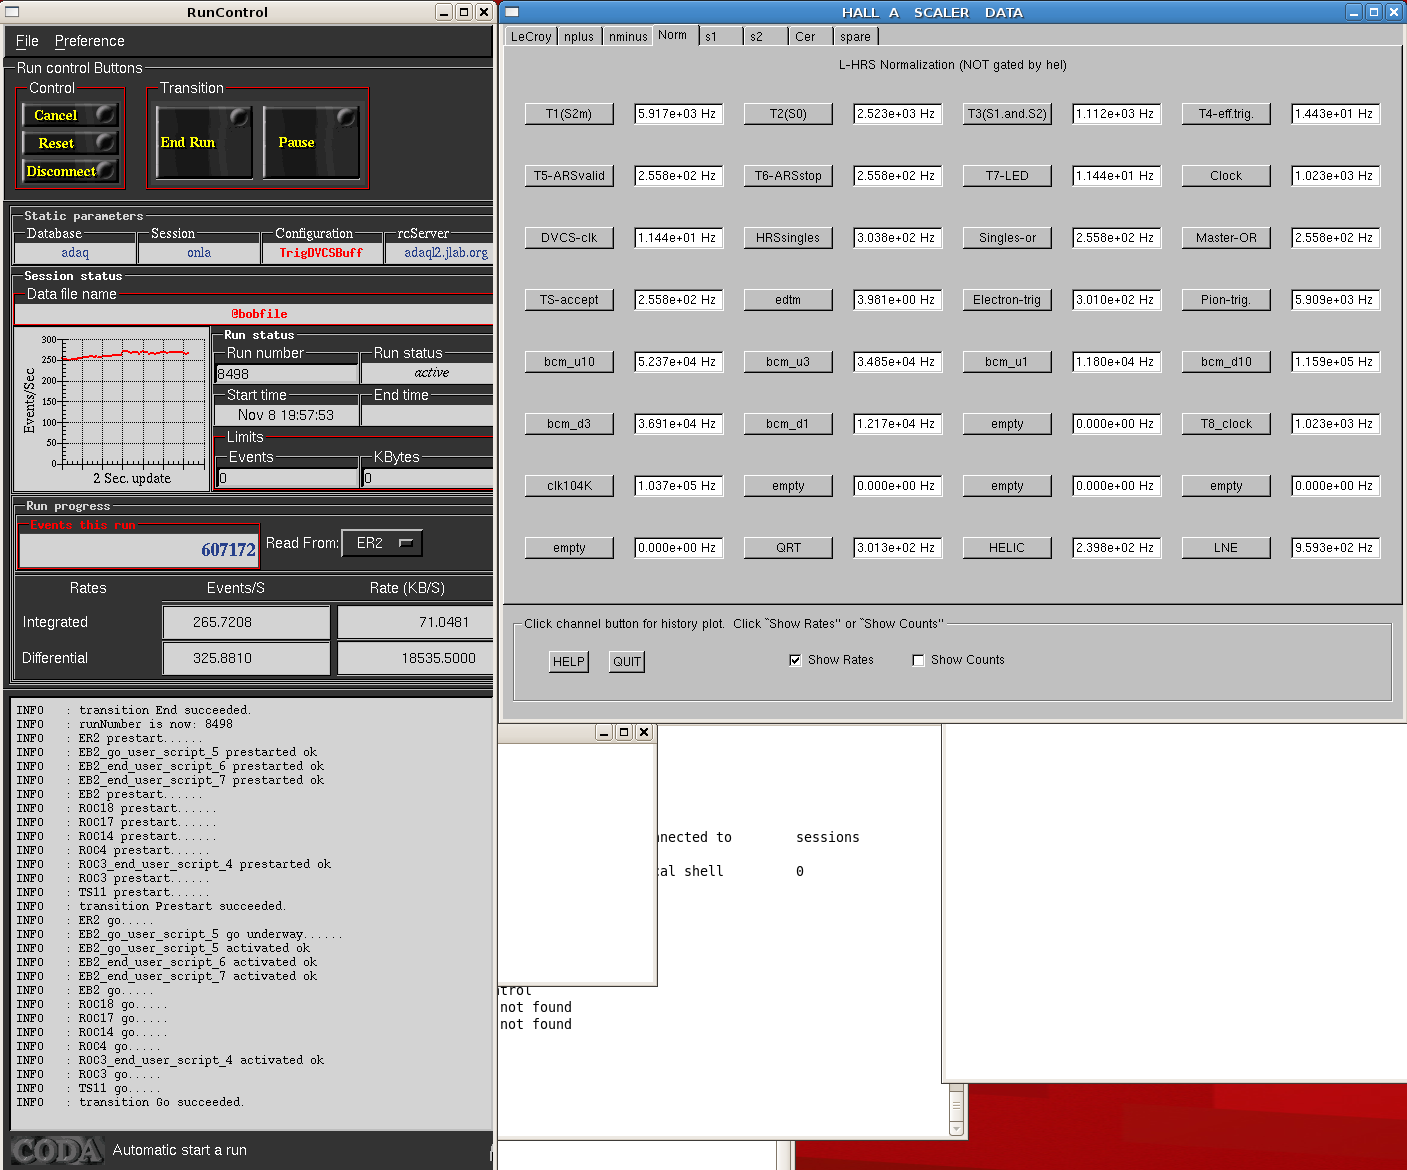
Task: Click the T7-LED channel button
Action: (x=1007, y=176)
